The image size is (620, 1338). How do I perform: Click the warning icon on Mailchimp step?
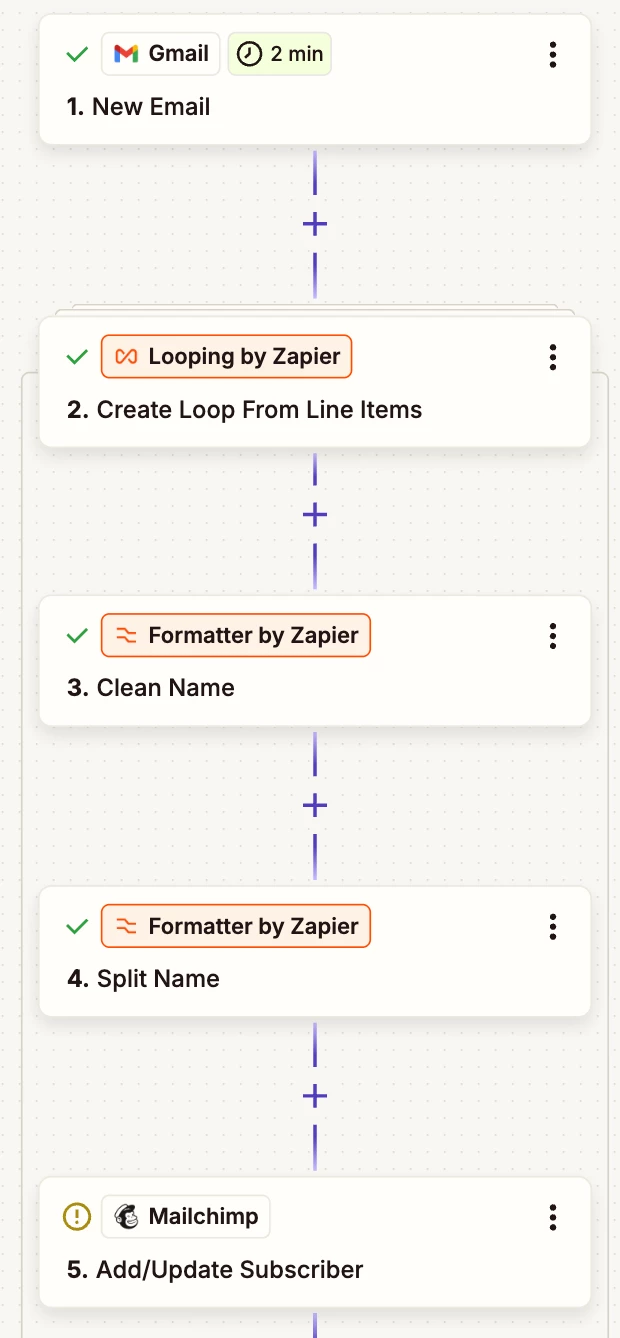tap(76, 1217)
